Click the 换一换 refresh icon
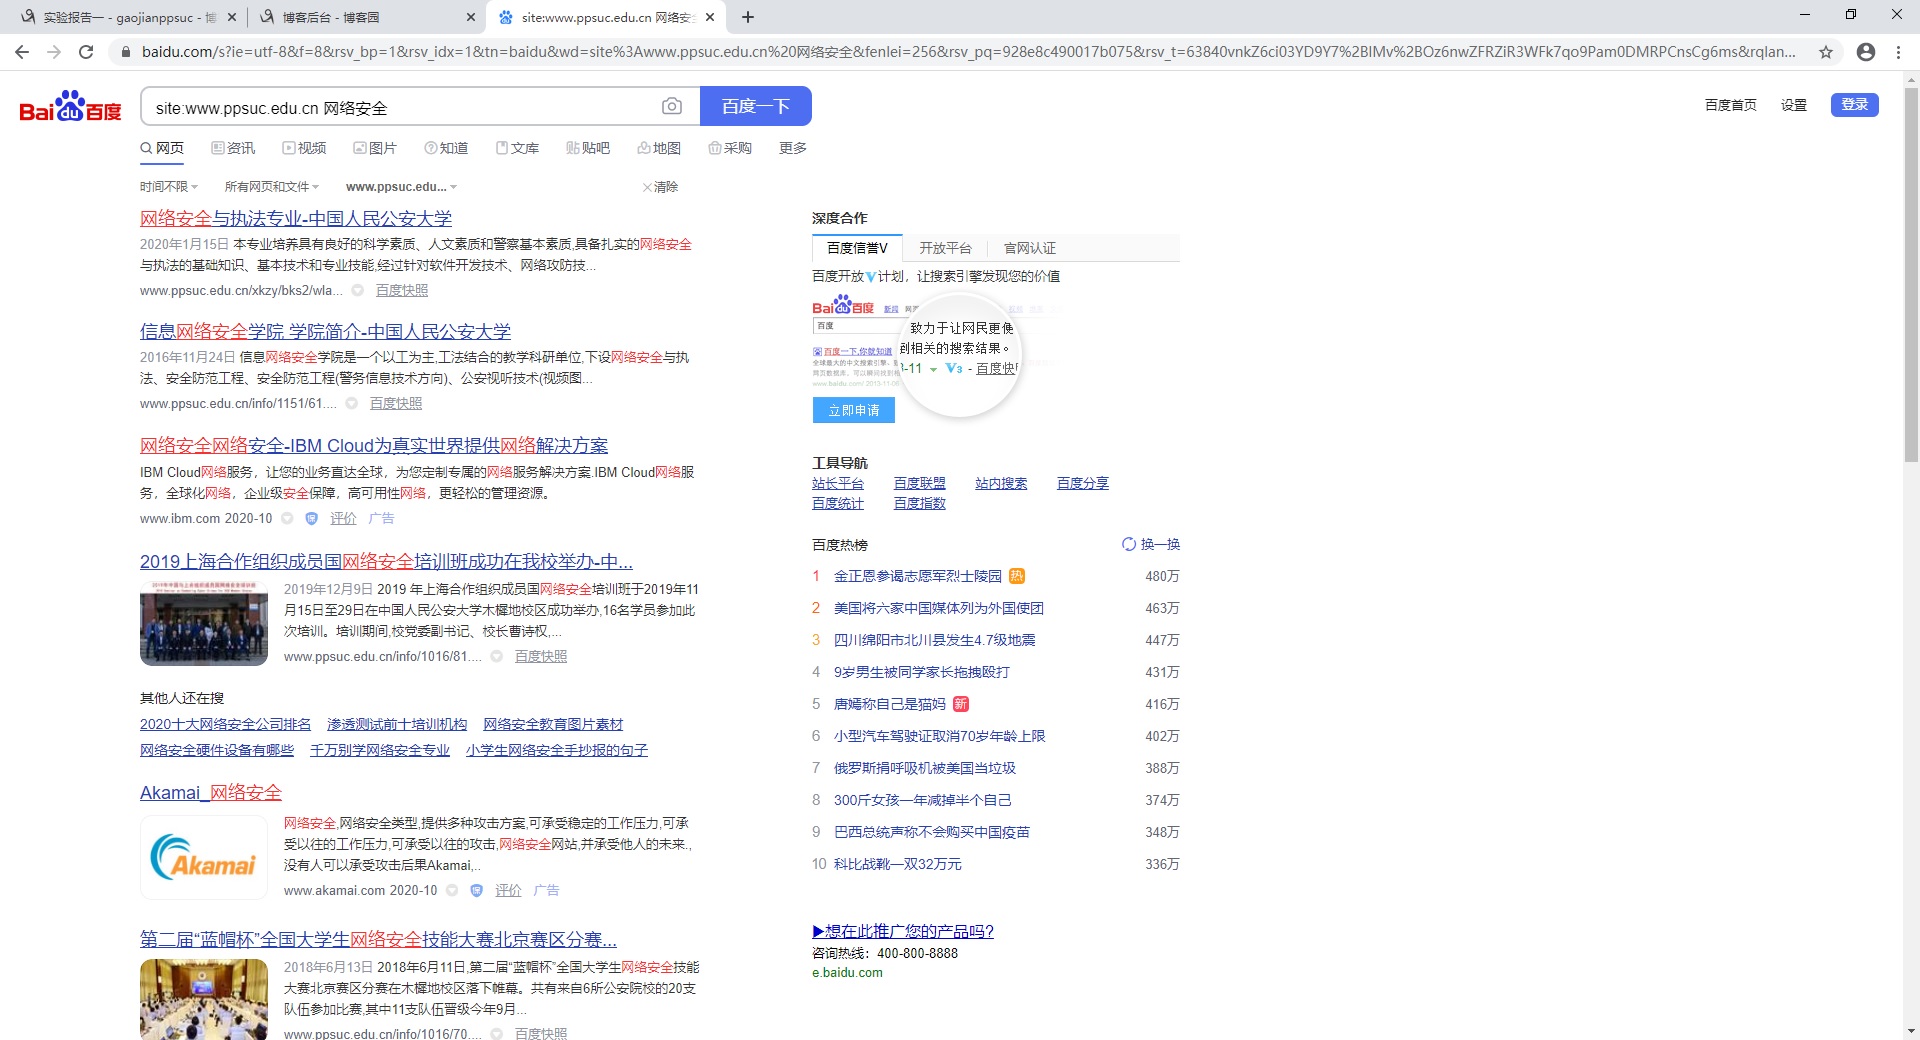Screen dimensions: 1920x1040 tap(1129, 544)
